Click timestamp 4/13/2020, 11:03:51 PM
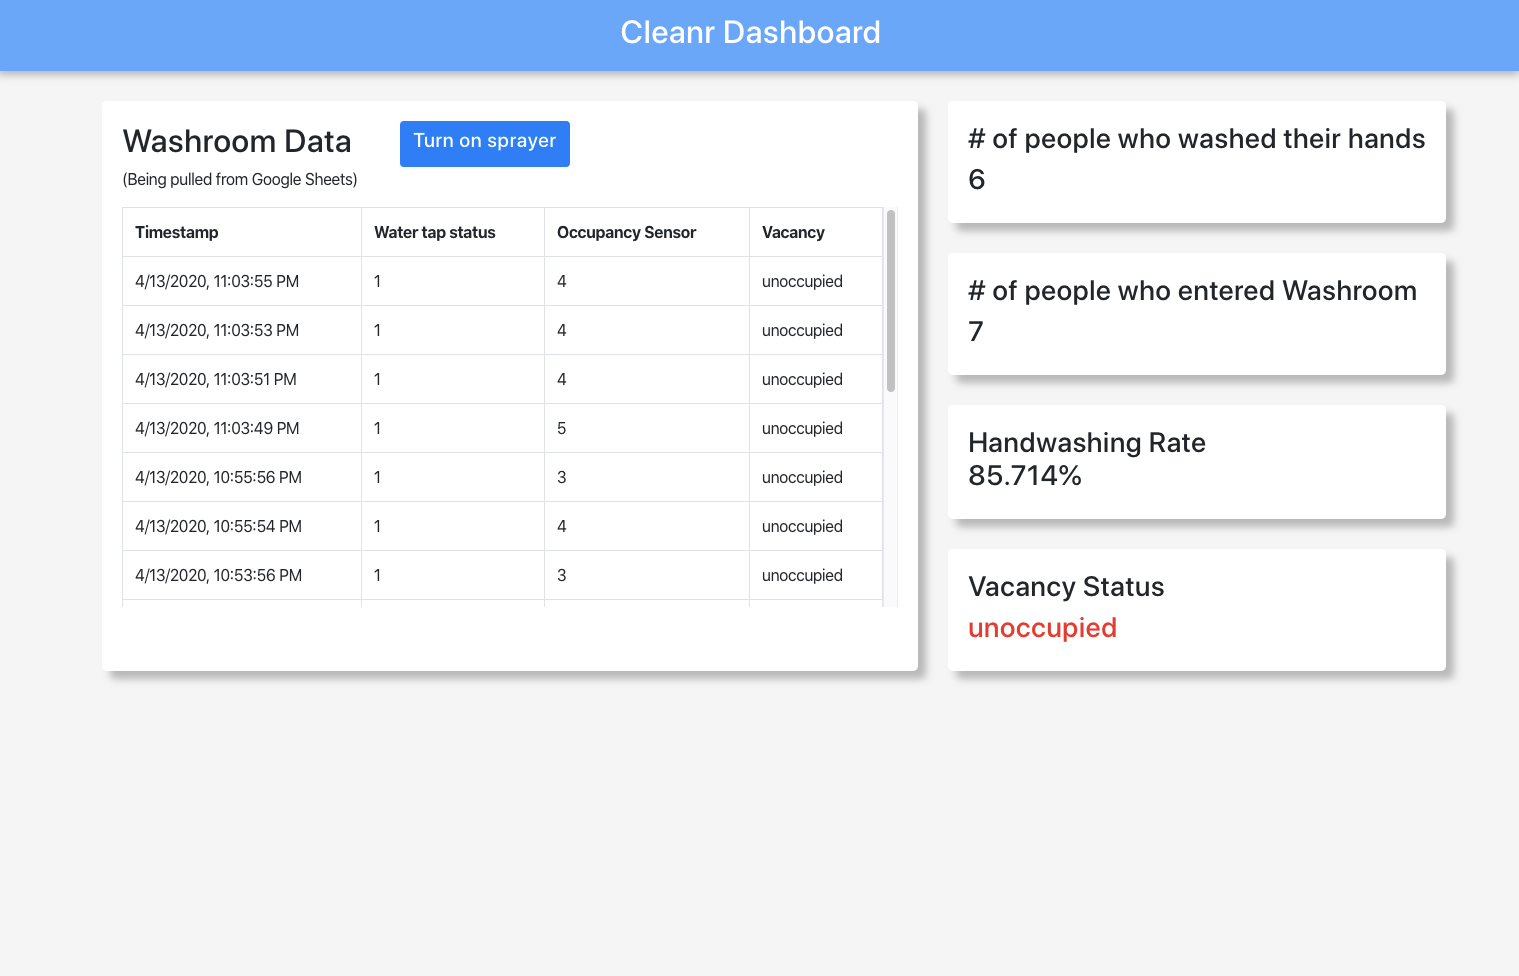 pyautogui.click(x=216, y=379)
